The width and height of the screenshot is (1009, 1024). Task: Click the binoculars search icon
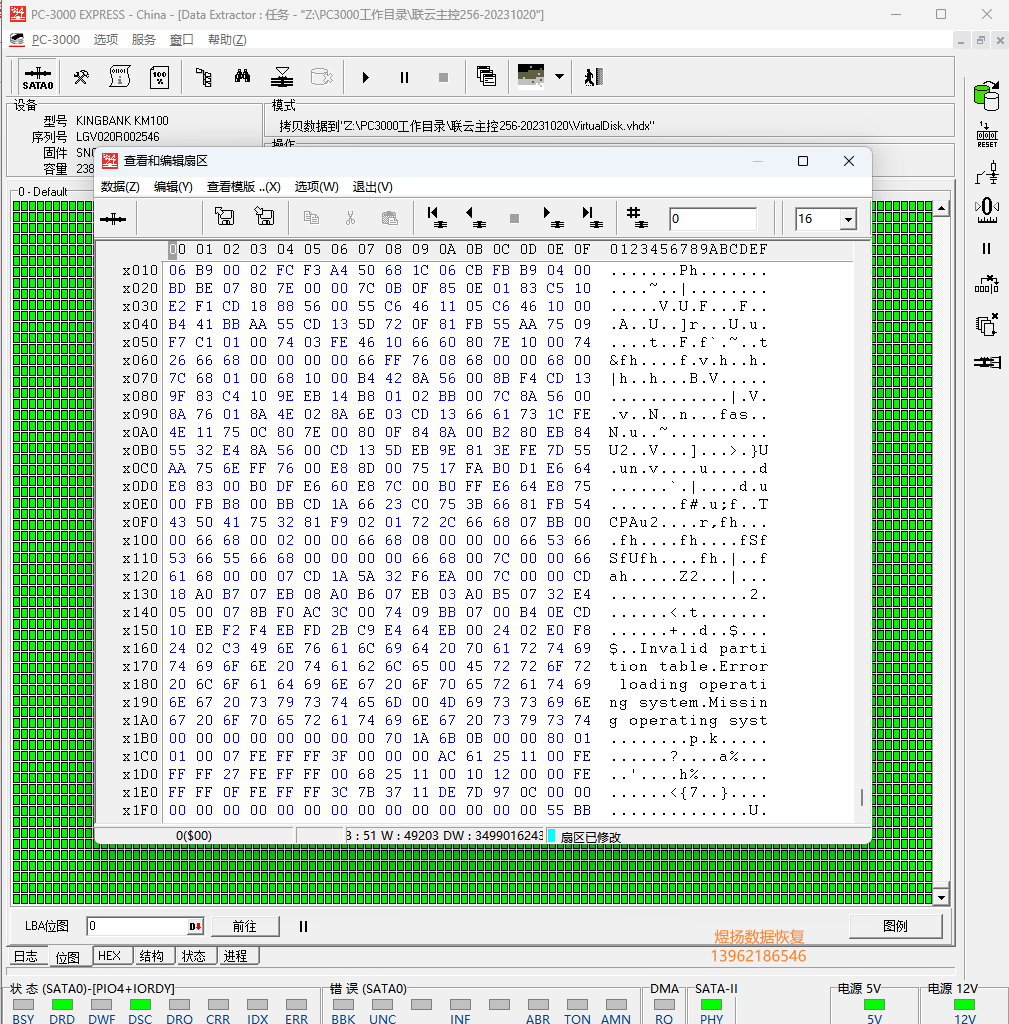242,76
